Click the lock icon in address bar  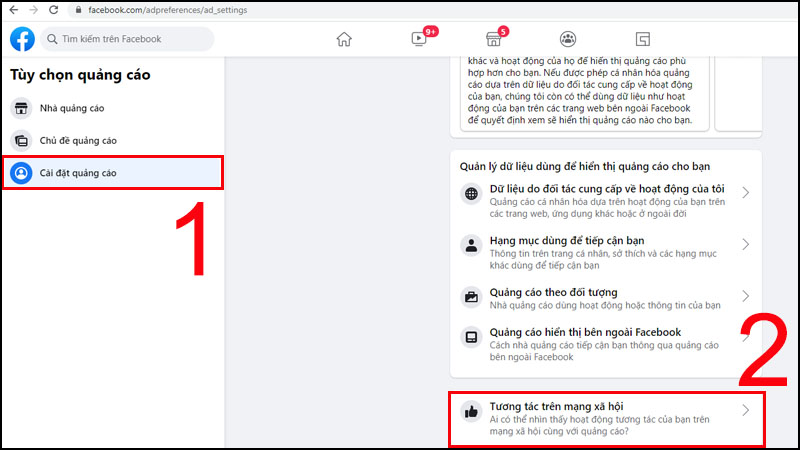click(79, 10)
